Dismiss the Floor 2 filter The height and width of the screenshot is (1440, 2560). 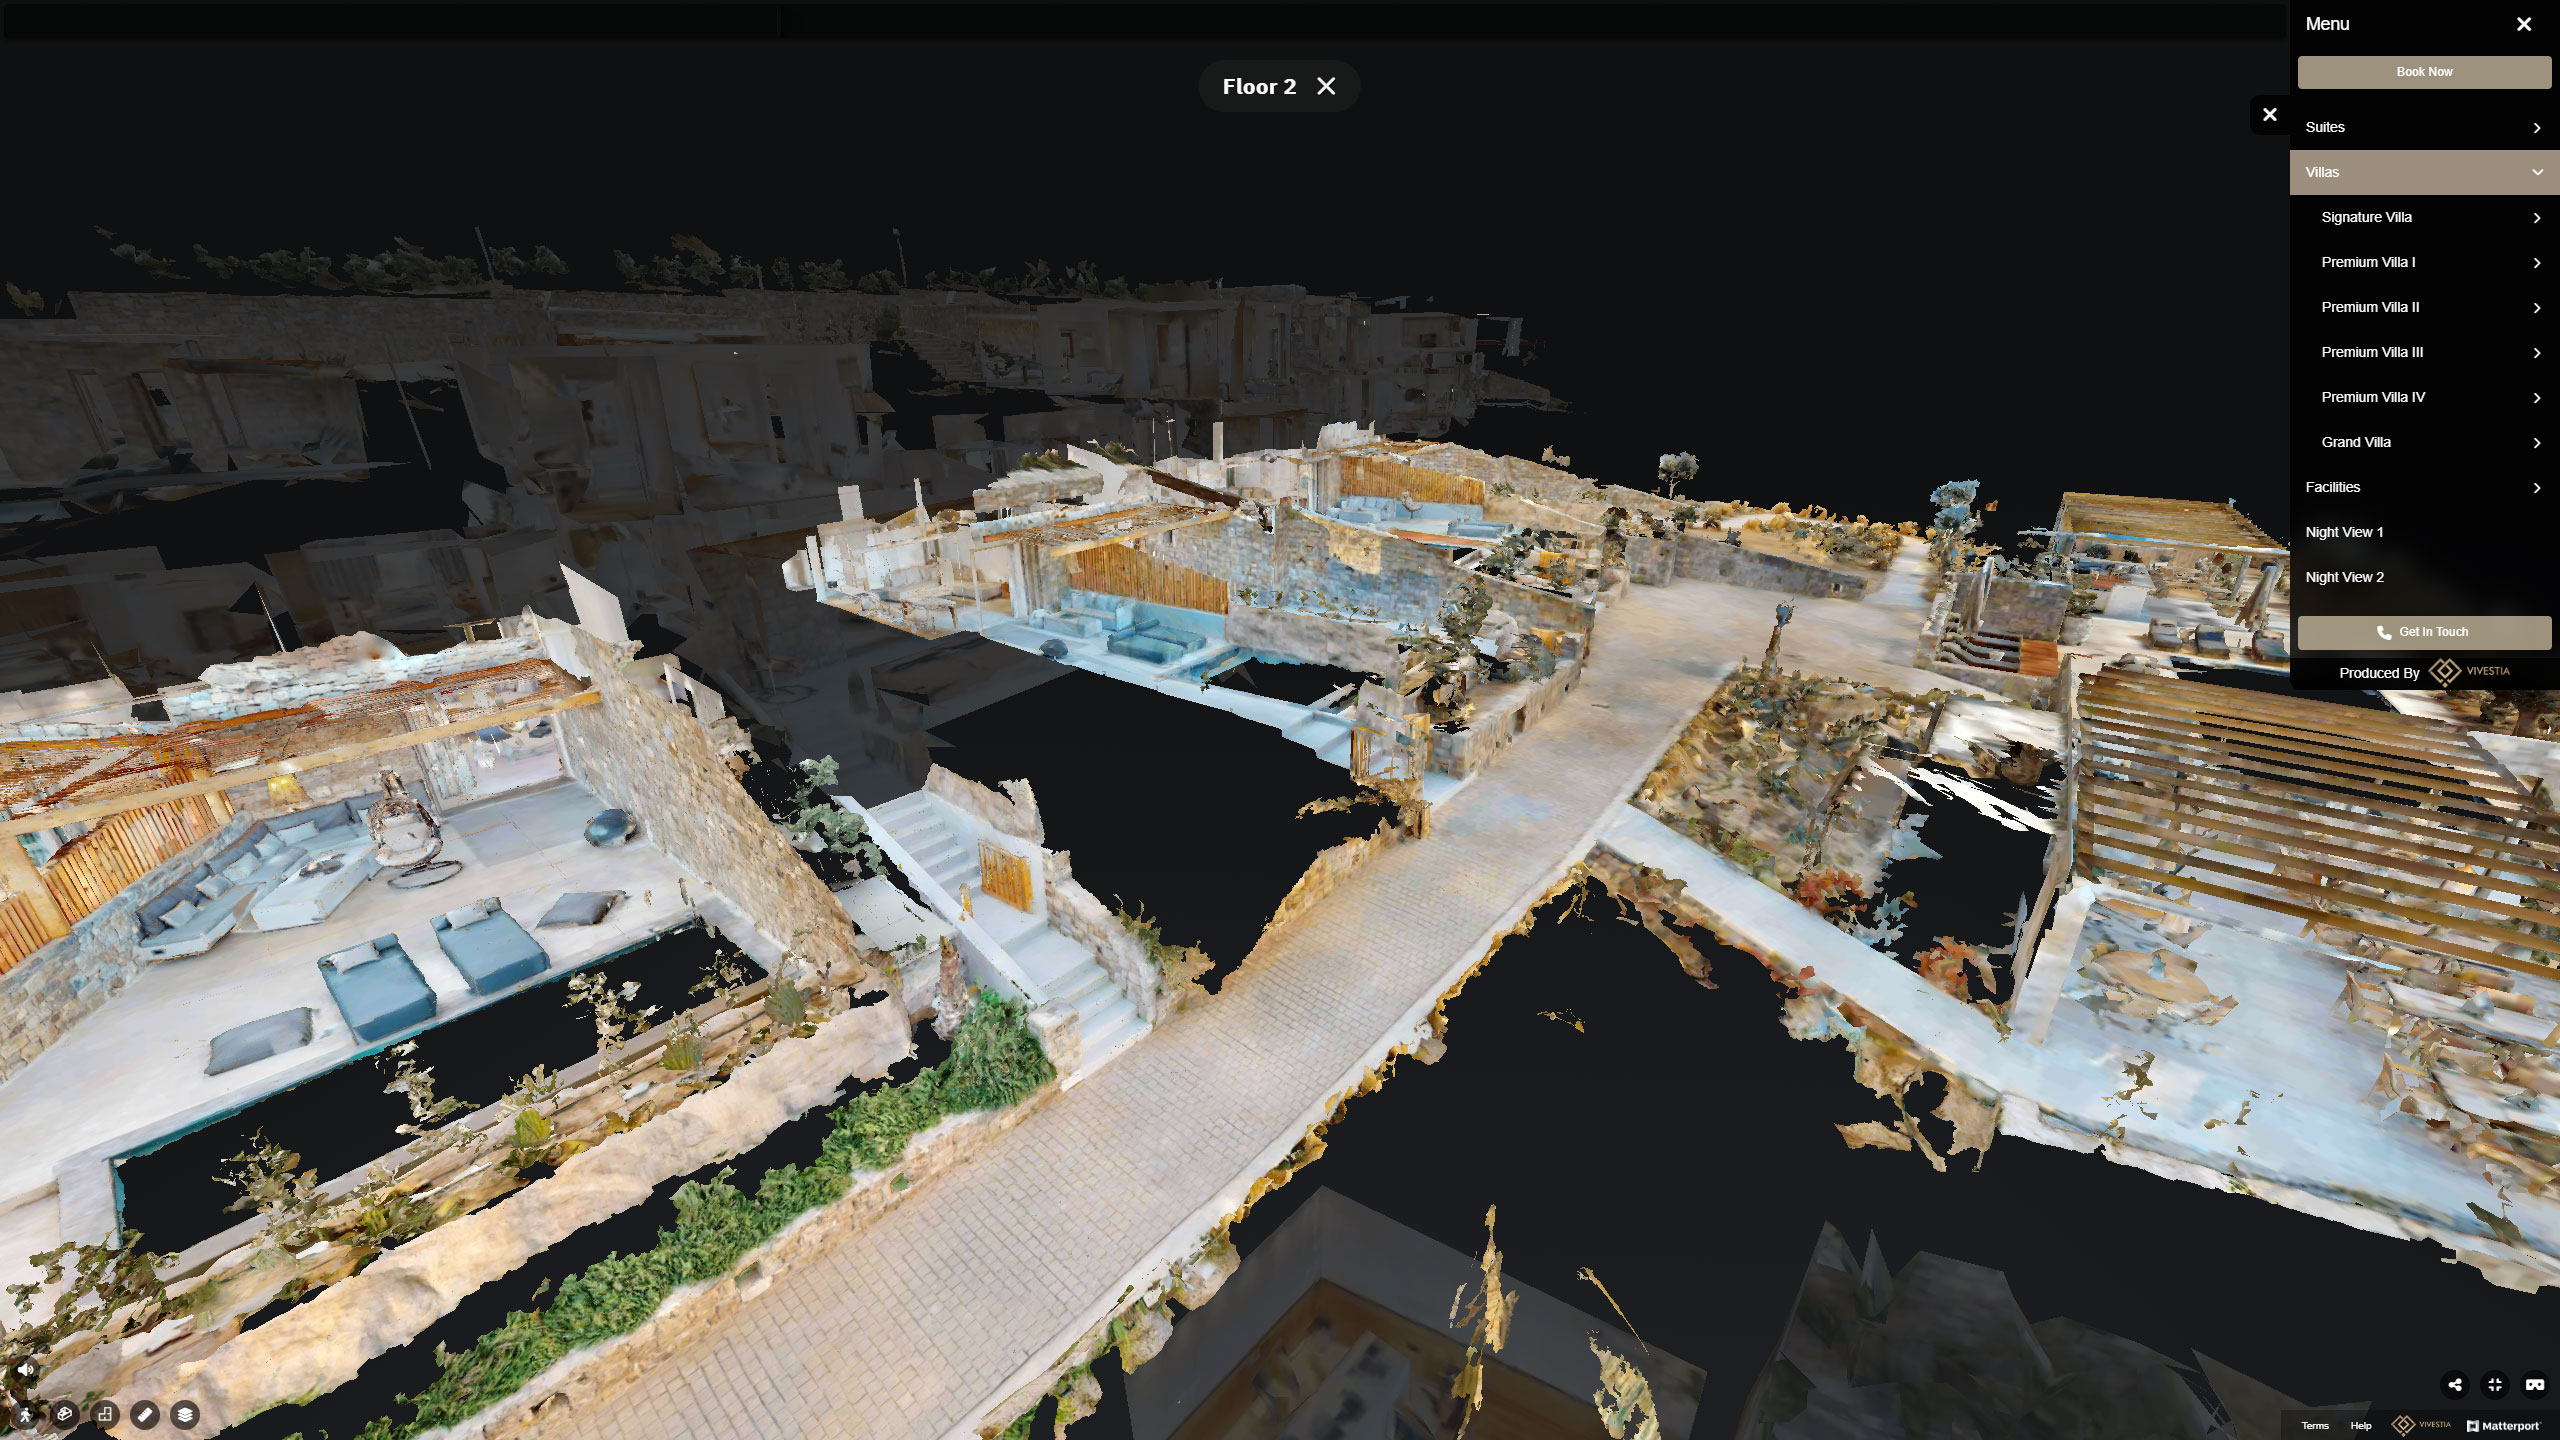pyautogui.click(x=1326, y=86)
